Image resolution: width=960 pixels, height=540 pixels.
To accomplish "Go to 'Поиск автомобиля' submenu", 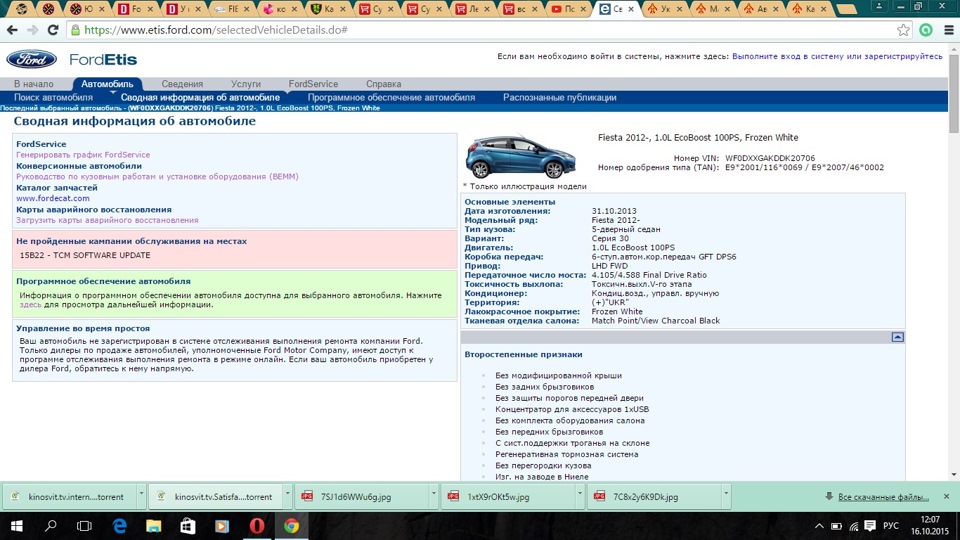I will point(53,97).
